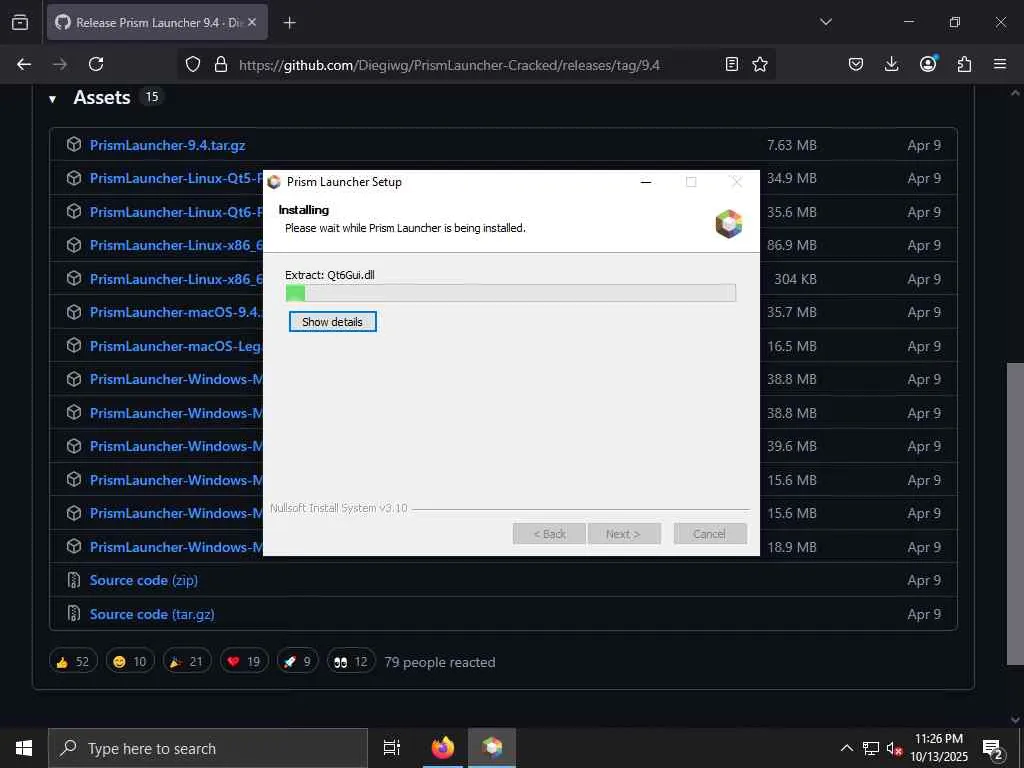Minimize the Prism Launcher Setup window
1024x768 pixels.
click(646, 182)
